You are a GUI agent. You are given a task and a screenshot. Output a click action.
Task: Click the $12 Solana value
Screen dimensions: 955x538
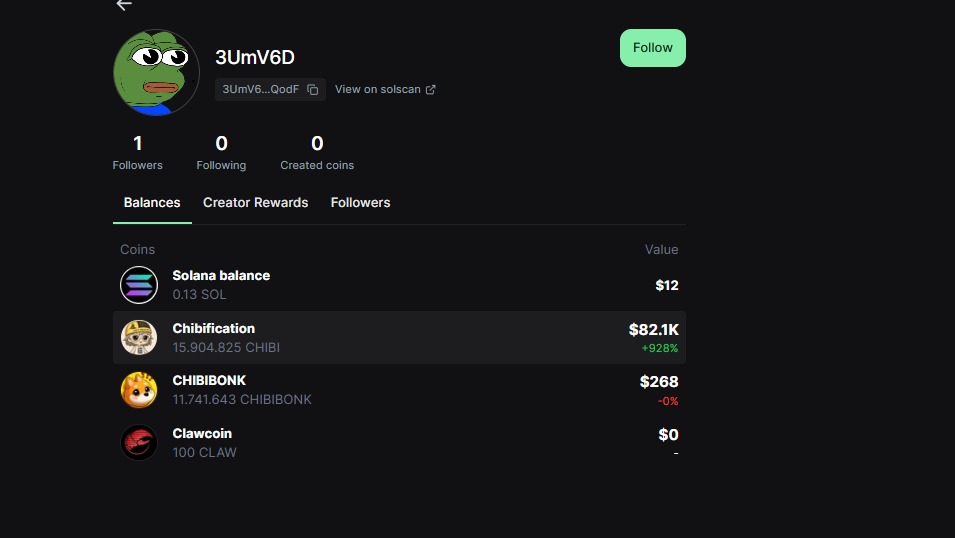point(667,285)
